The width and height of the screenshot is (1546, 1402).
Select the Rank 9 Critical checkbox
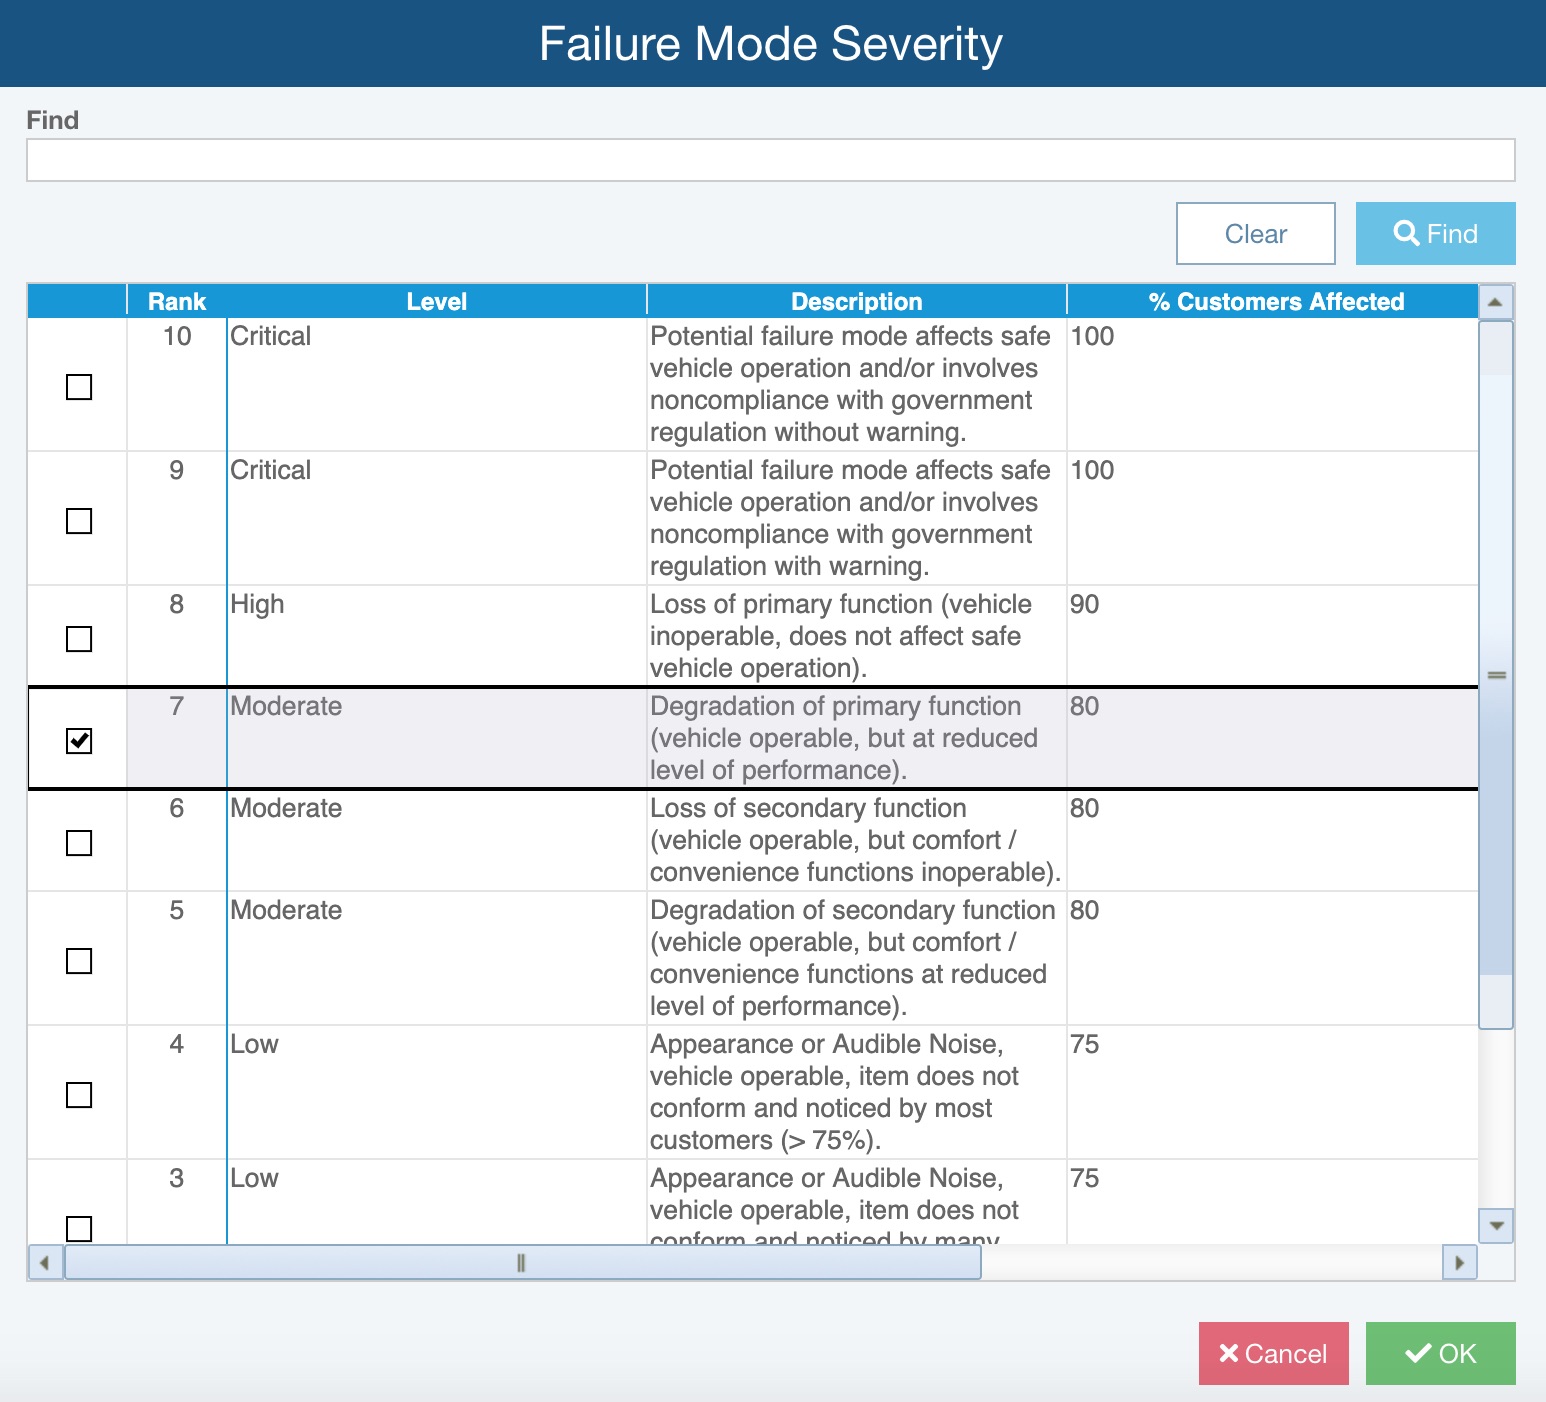79,521
